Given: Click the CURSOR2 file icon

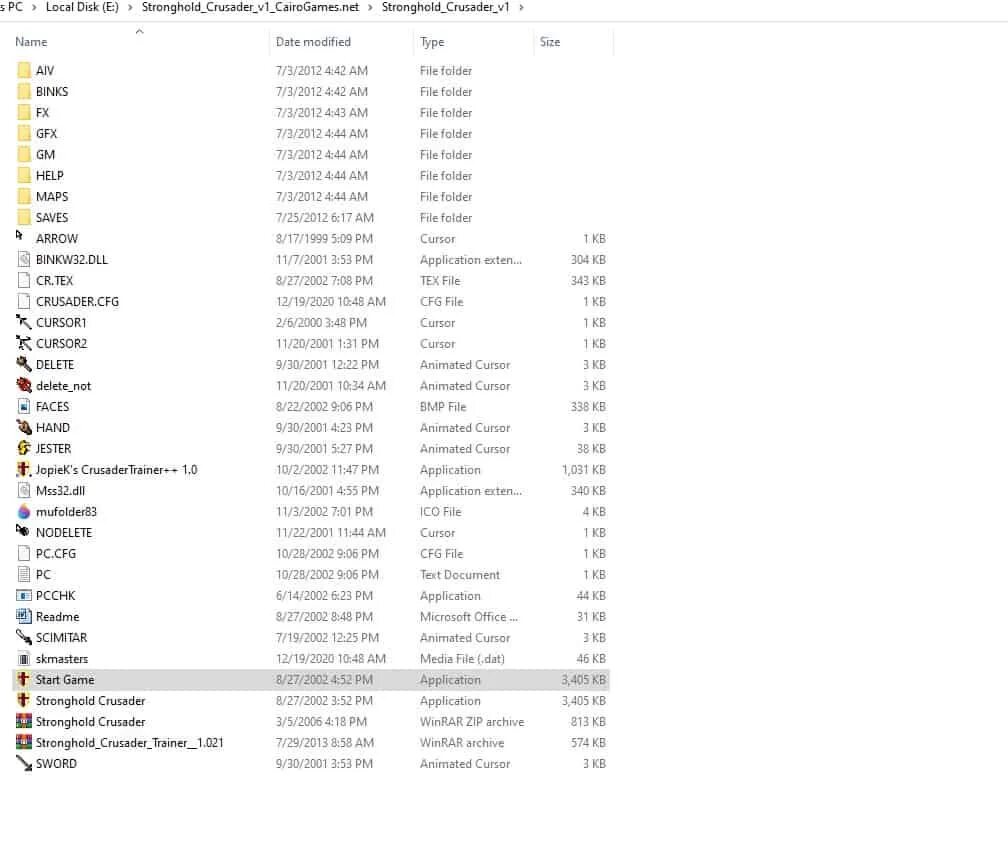Looking at the screenshot, I should [24, 343].
